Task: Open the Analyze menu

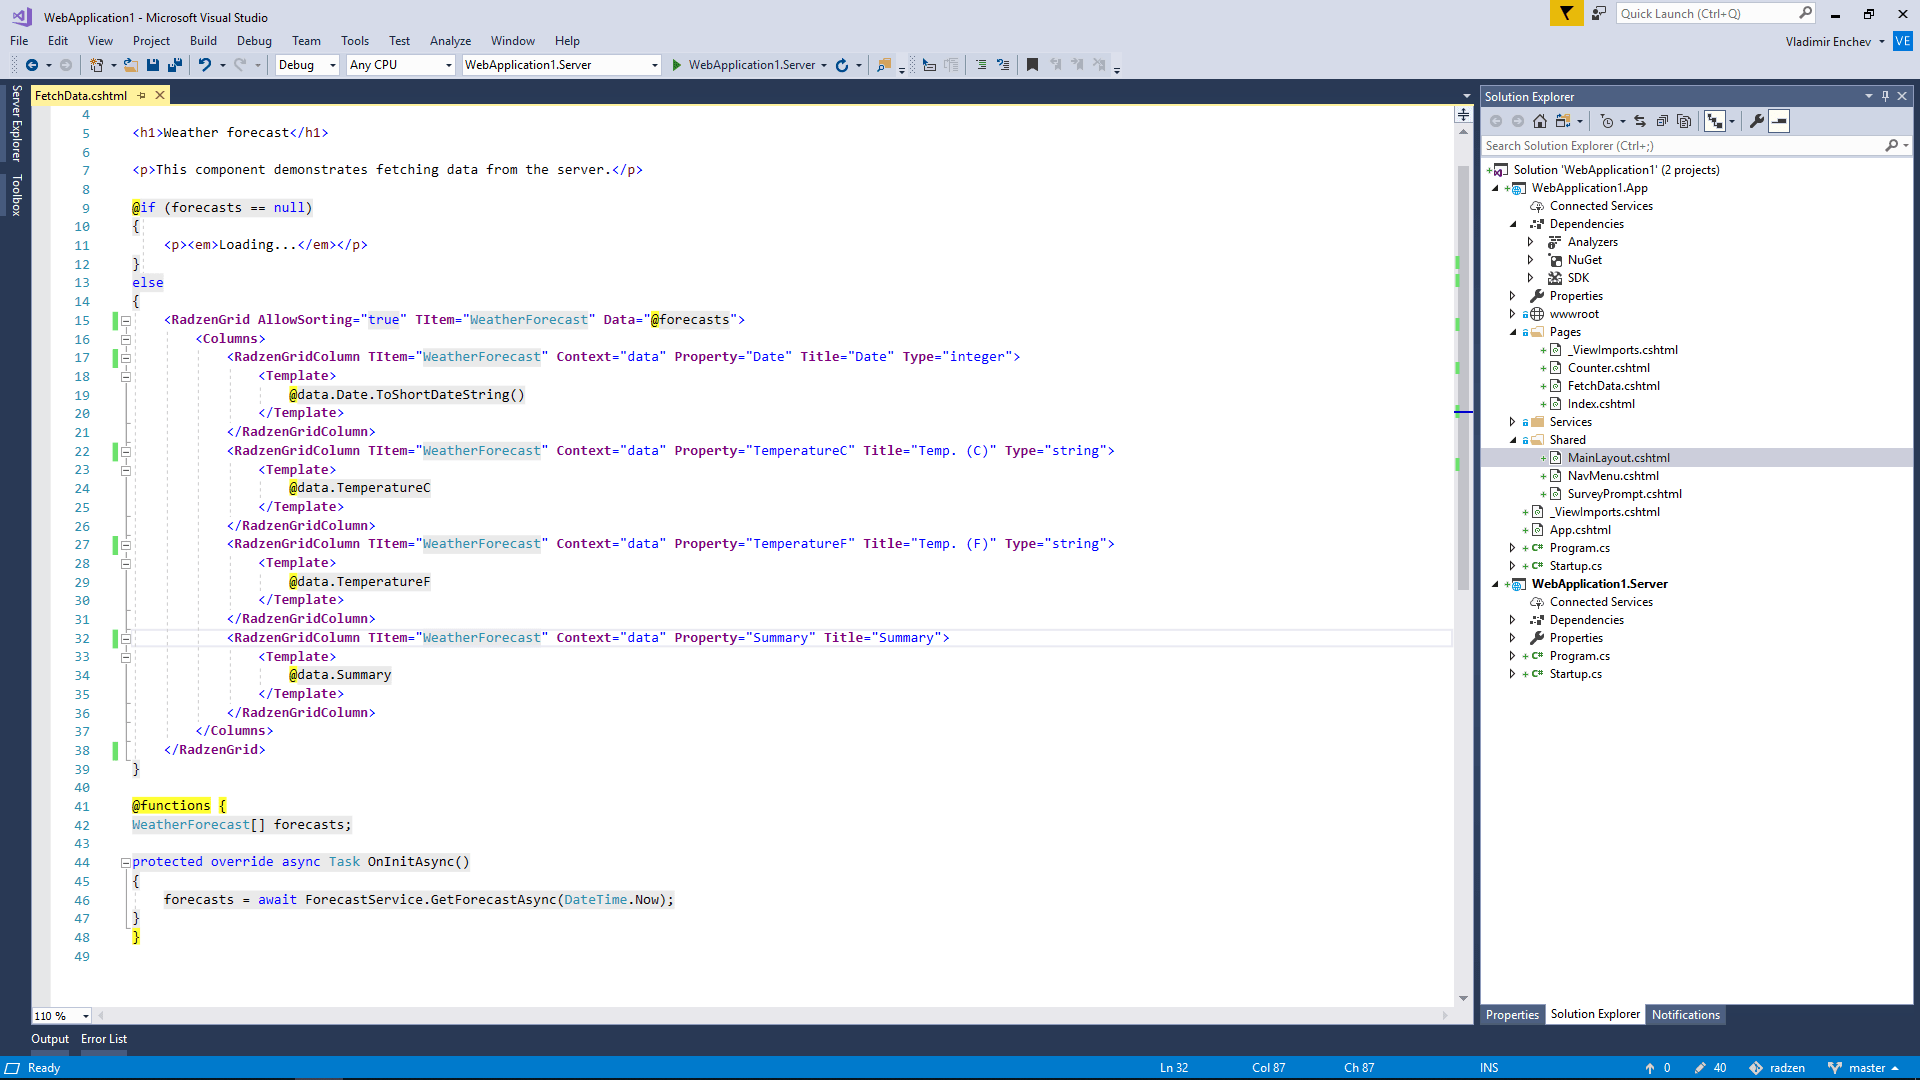Action: pyautogui.click(x=450, y=41)
